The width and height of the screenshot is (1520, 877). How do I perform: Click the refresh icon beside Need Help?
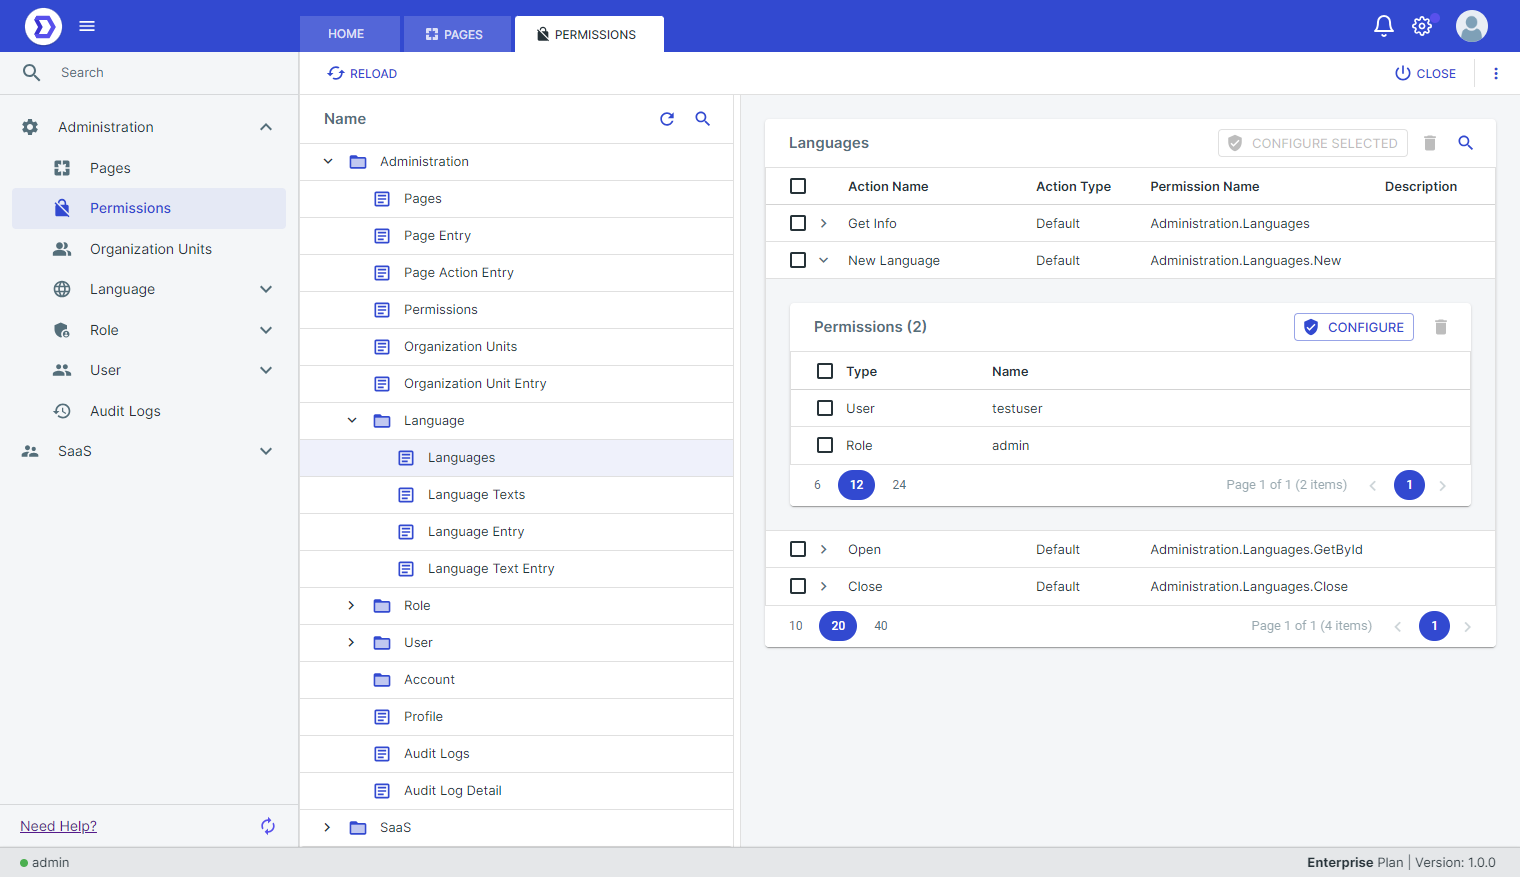click(268, 826)
